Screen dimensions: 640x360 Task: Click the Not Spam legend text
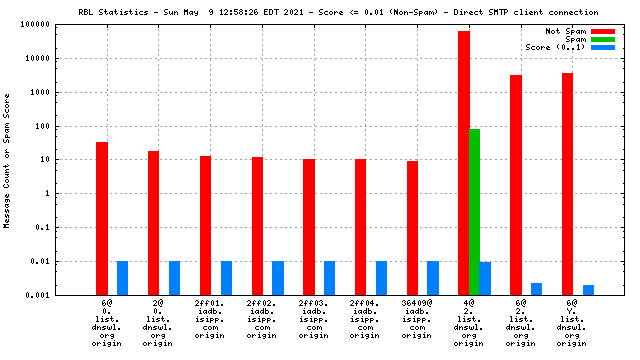pos(566,31)
